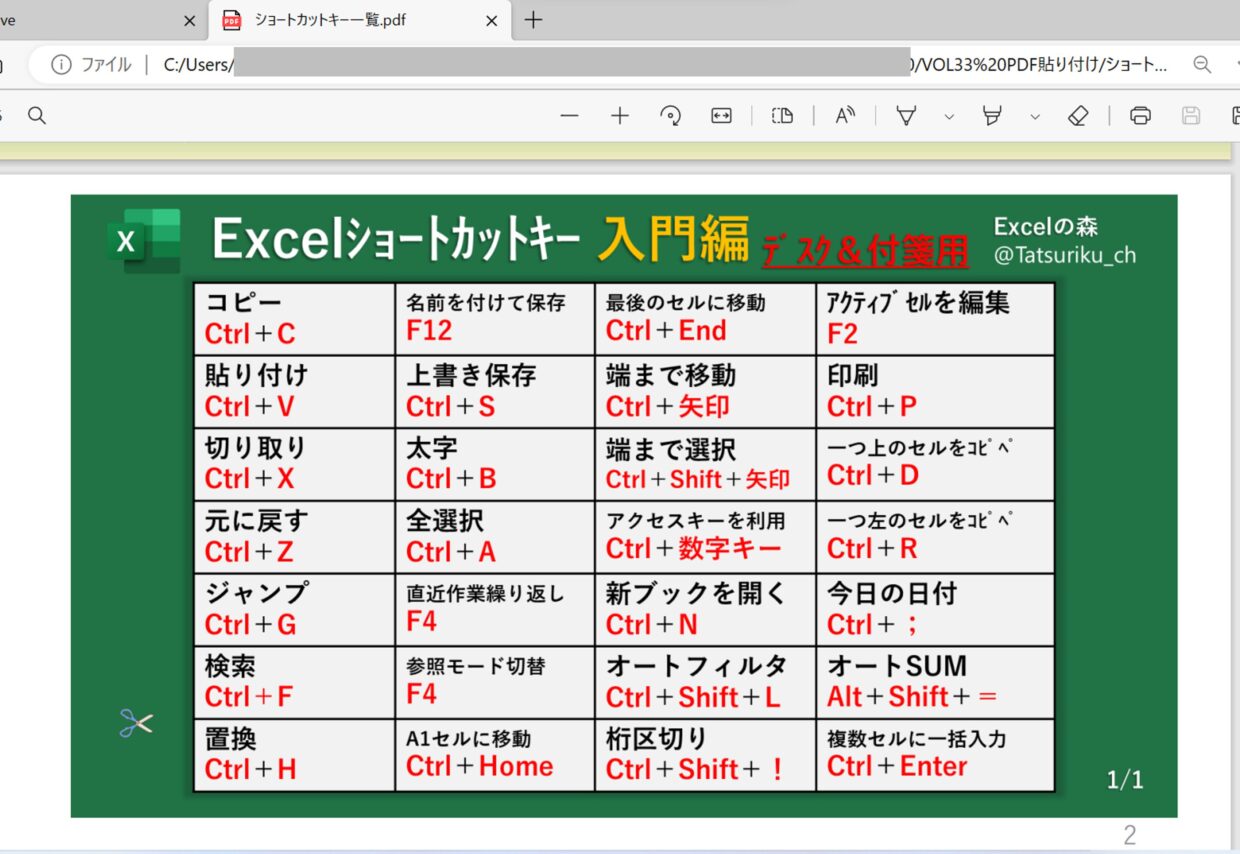
Task: Click the 今日の日付 cell
Action: click(936, 610)
